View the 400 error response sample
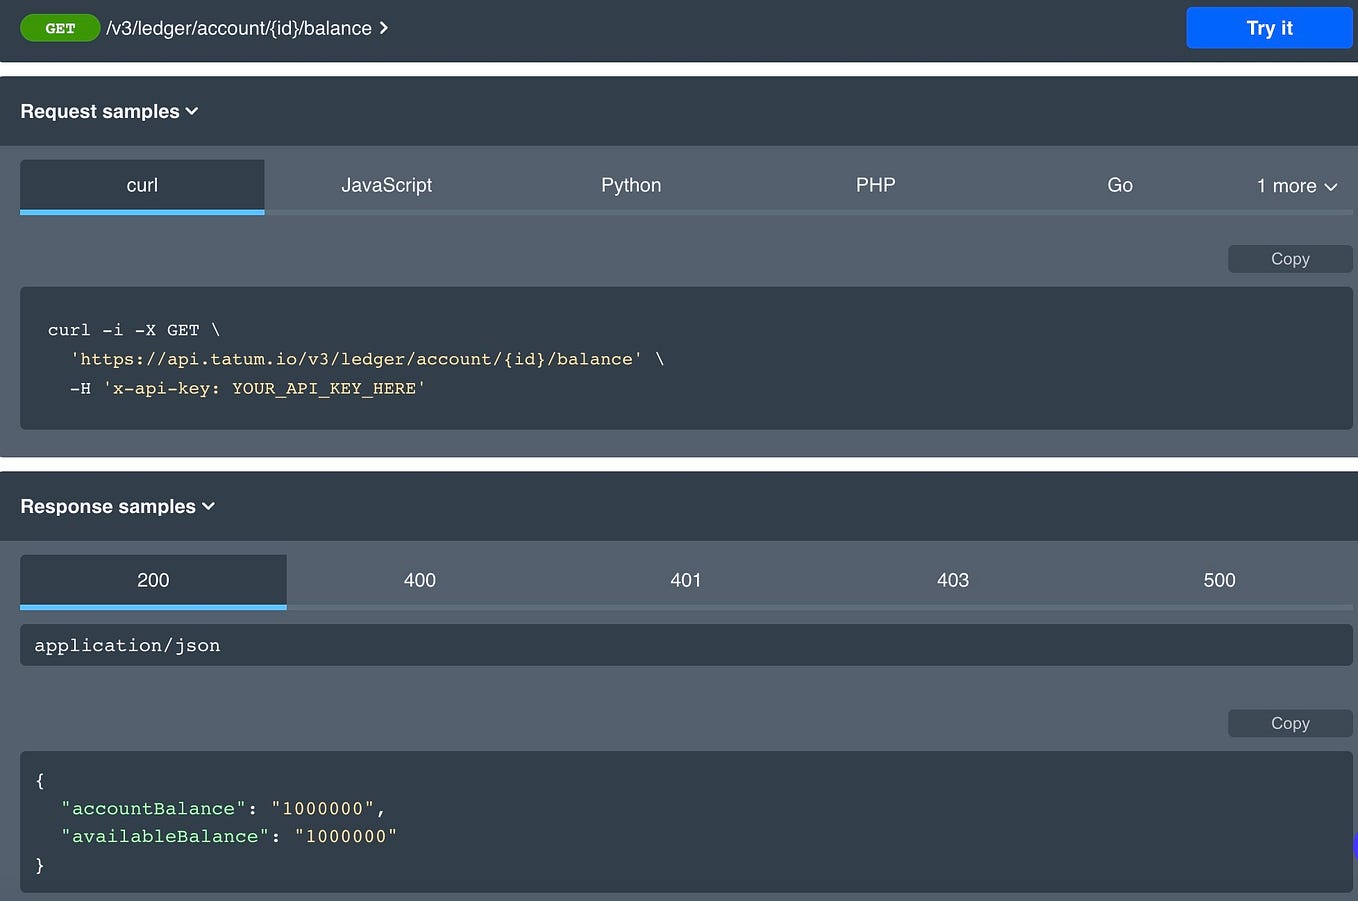 pos(419,580)
